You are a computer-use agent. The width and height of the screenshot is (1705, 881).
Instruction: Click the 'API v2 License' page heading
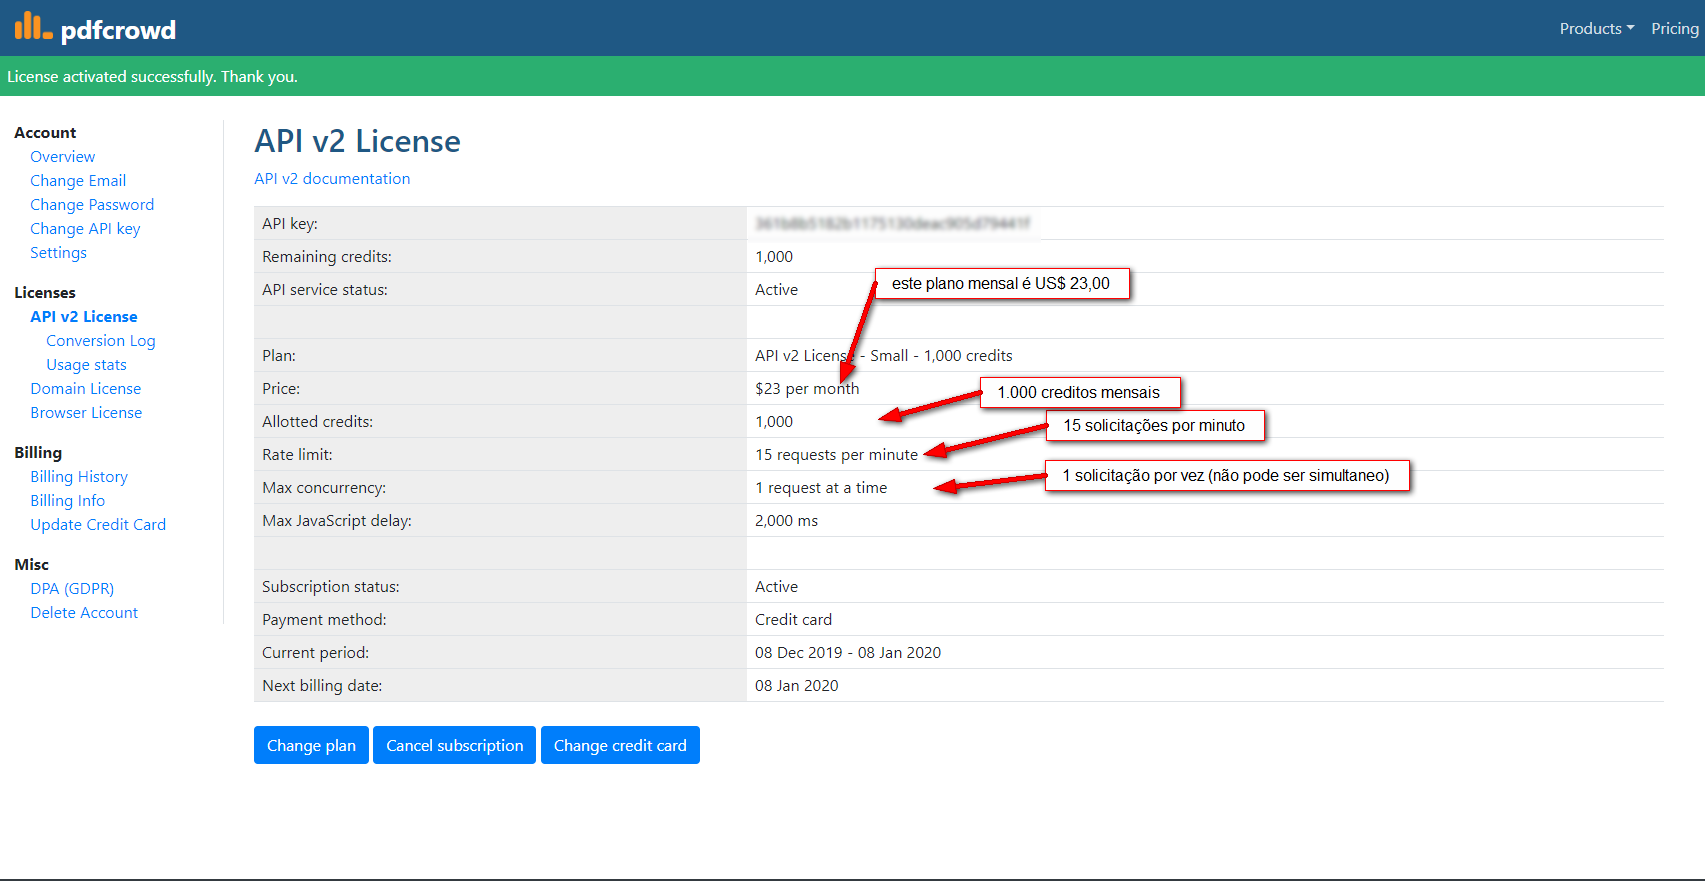(x=357, y=141)
